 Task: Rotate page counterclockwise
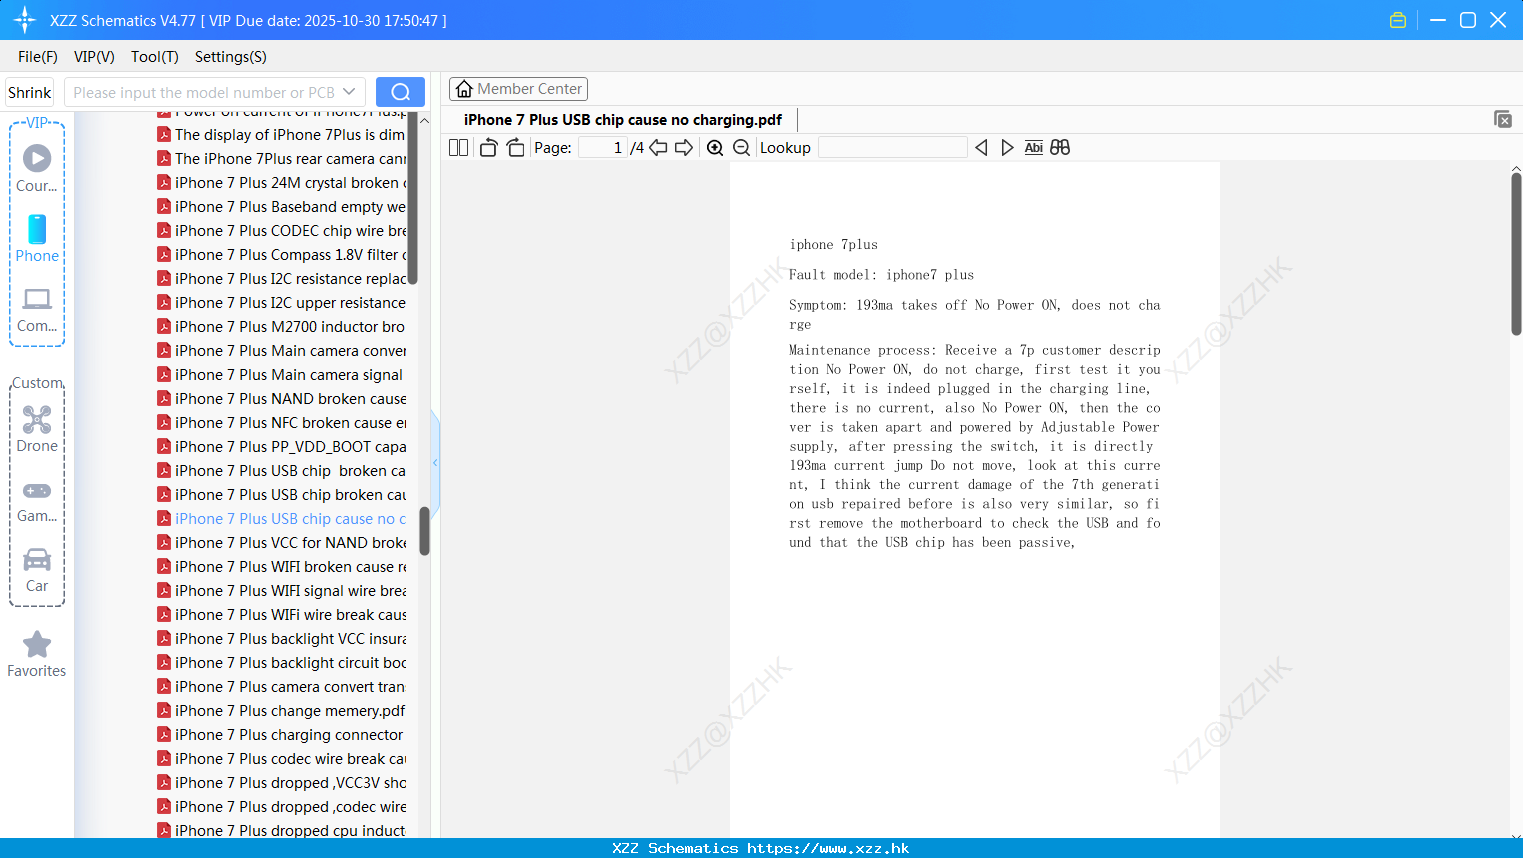tap(488, 148)
